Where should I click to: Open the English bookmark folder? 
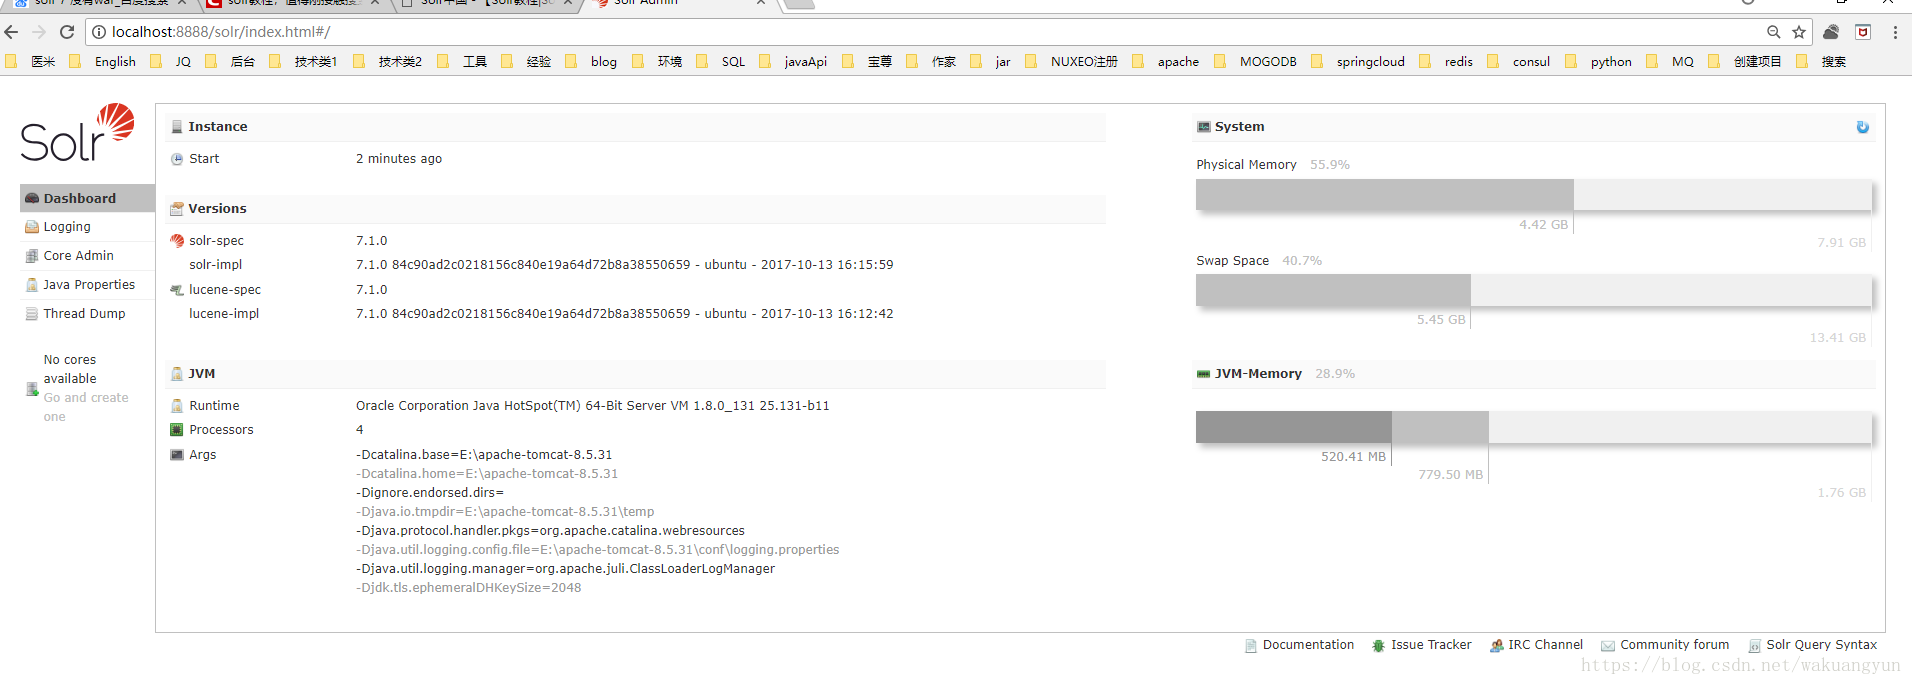pyautogui.click(x=103, y=62)
